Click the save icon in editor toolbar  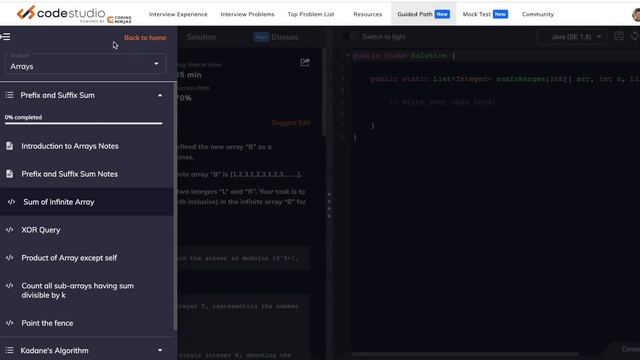pos(619,36)
